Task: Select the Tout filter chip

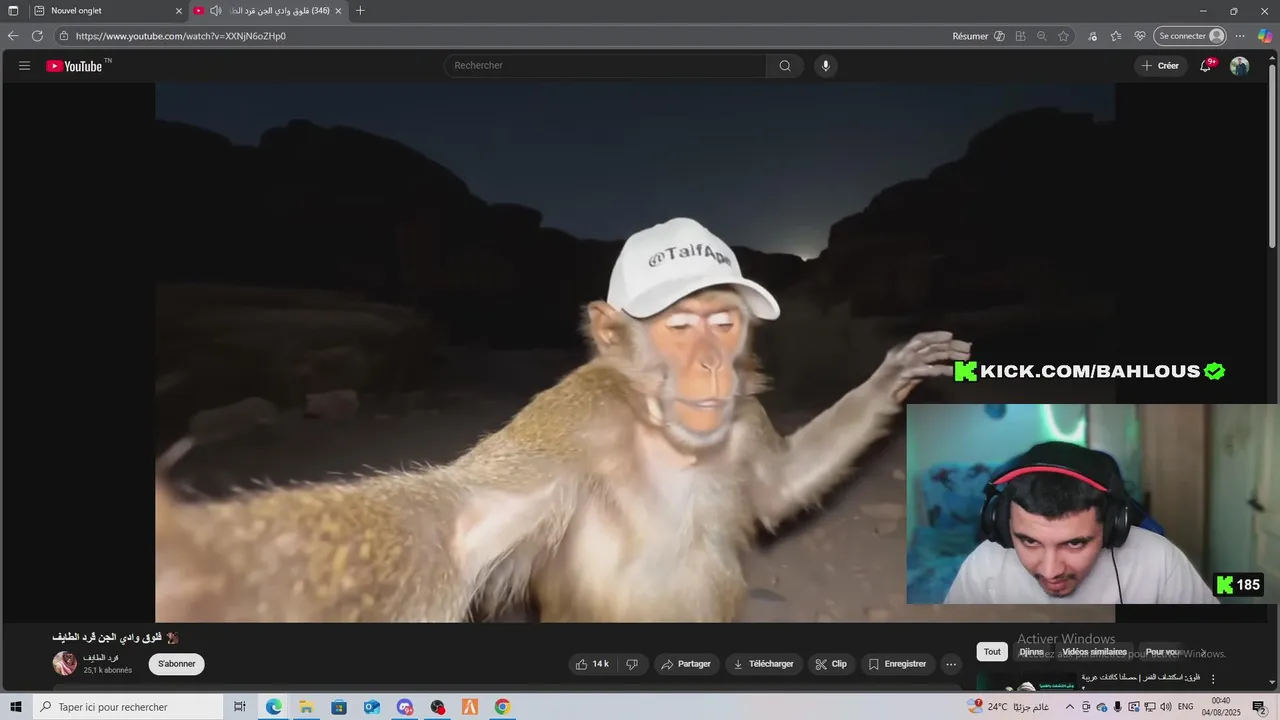Action: tap(992, 652)
